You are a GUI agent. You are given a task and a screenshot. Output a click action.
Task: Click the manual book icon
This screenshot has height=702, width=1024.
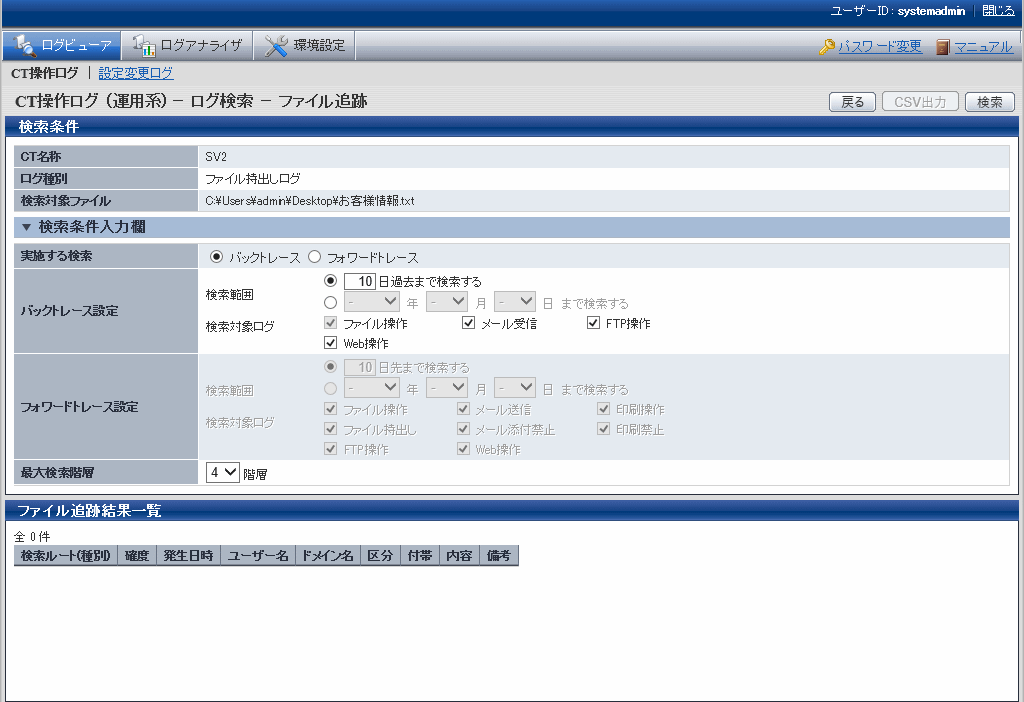(943, 47)
